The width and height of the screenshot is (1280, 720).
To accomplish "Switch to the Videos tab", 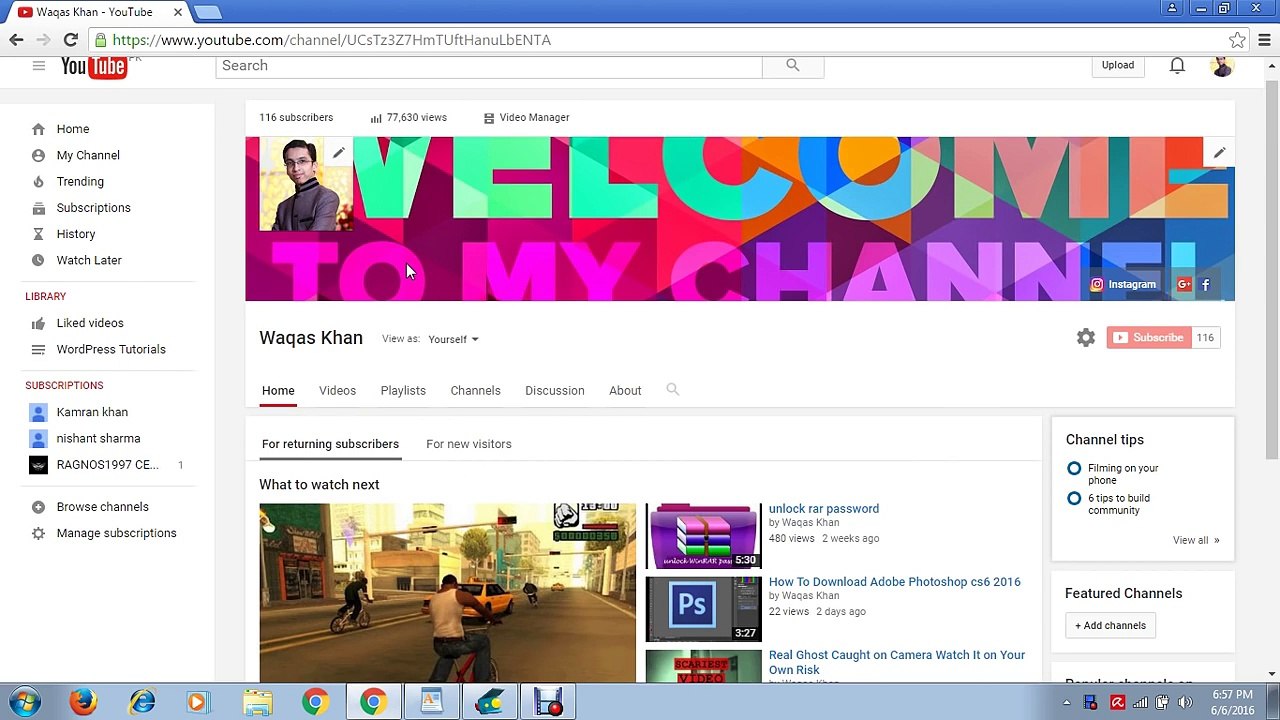I will coord(337,391).
